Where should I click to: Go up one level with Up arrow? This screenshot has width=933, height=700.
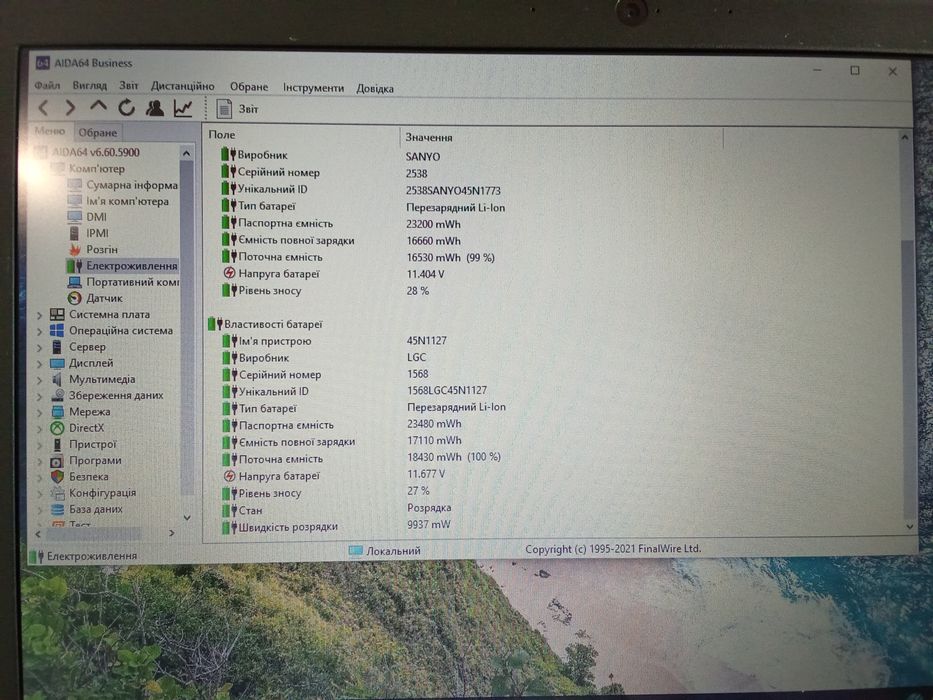[x=98, y=107]
